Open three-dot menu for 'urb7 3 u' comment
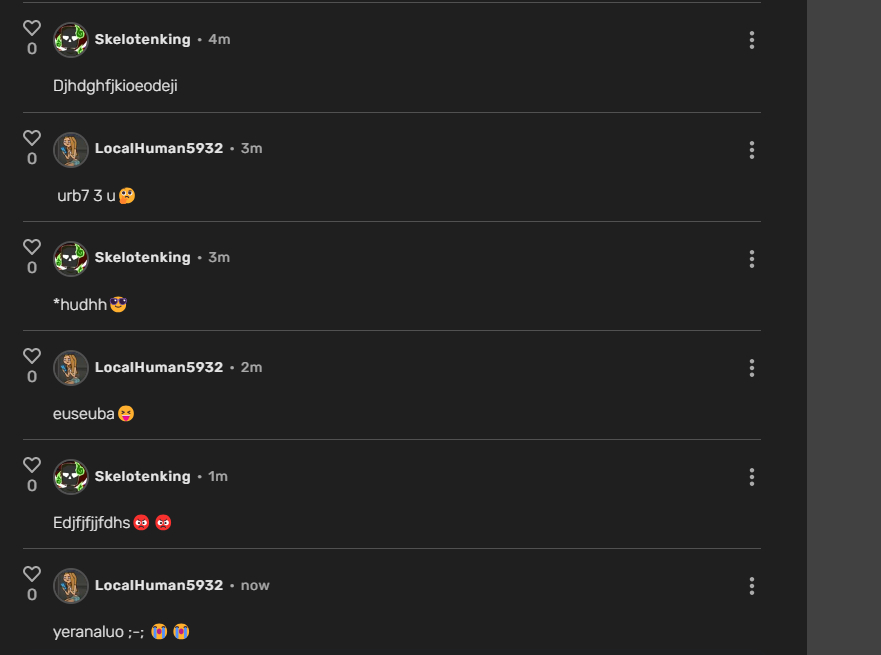This screenshot has height=655, width=881. [752, 150]
